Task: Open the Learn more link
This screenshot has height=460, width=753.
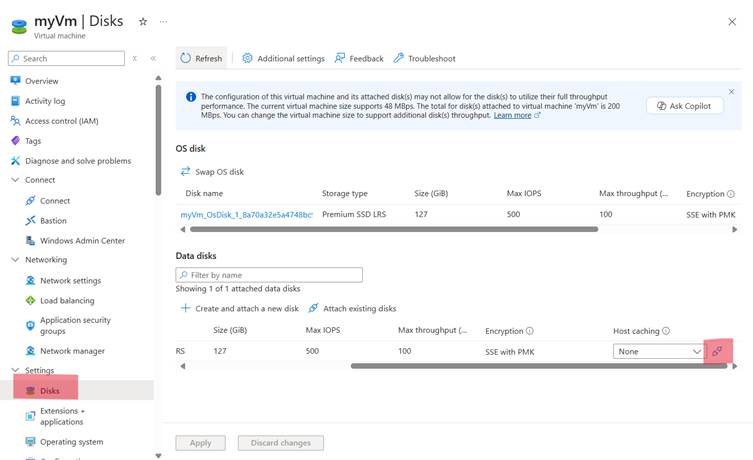Action: coord(512,115)
